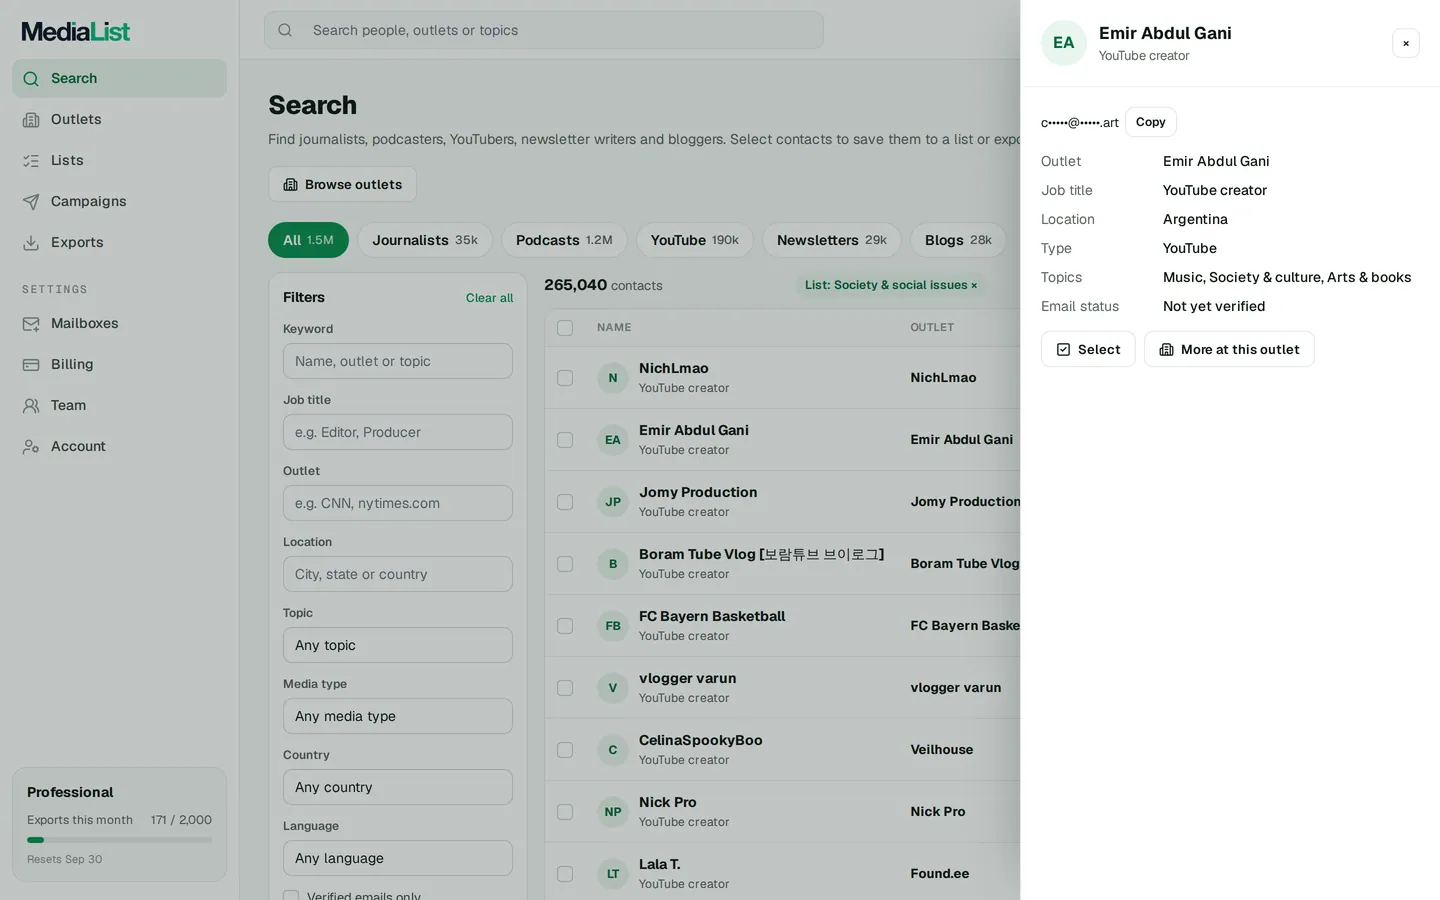Tick the checkbox for CelinaSpookyBoo
1440x900 pixels.
[x=565, y=750]
